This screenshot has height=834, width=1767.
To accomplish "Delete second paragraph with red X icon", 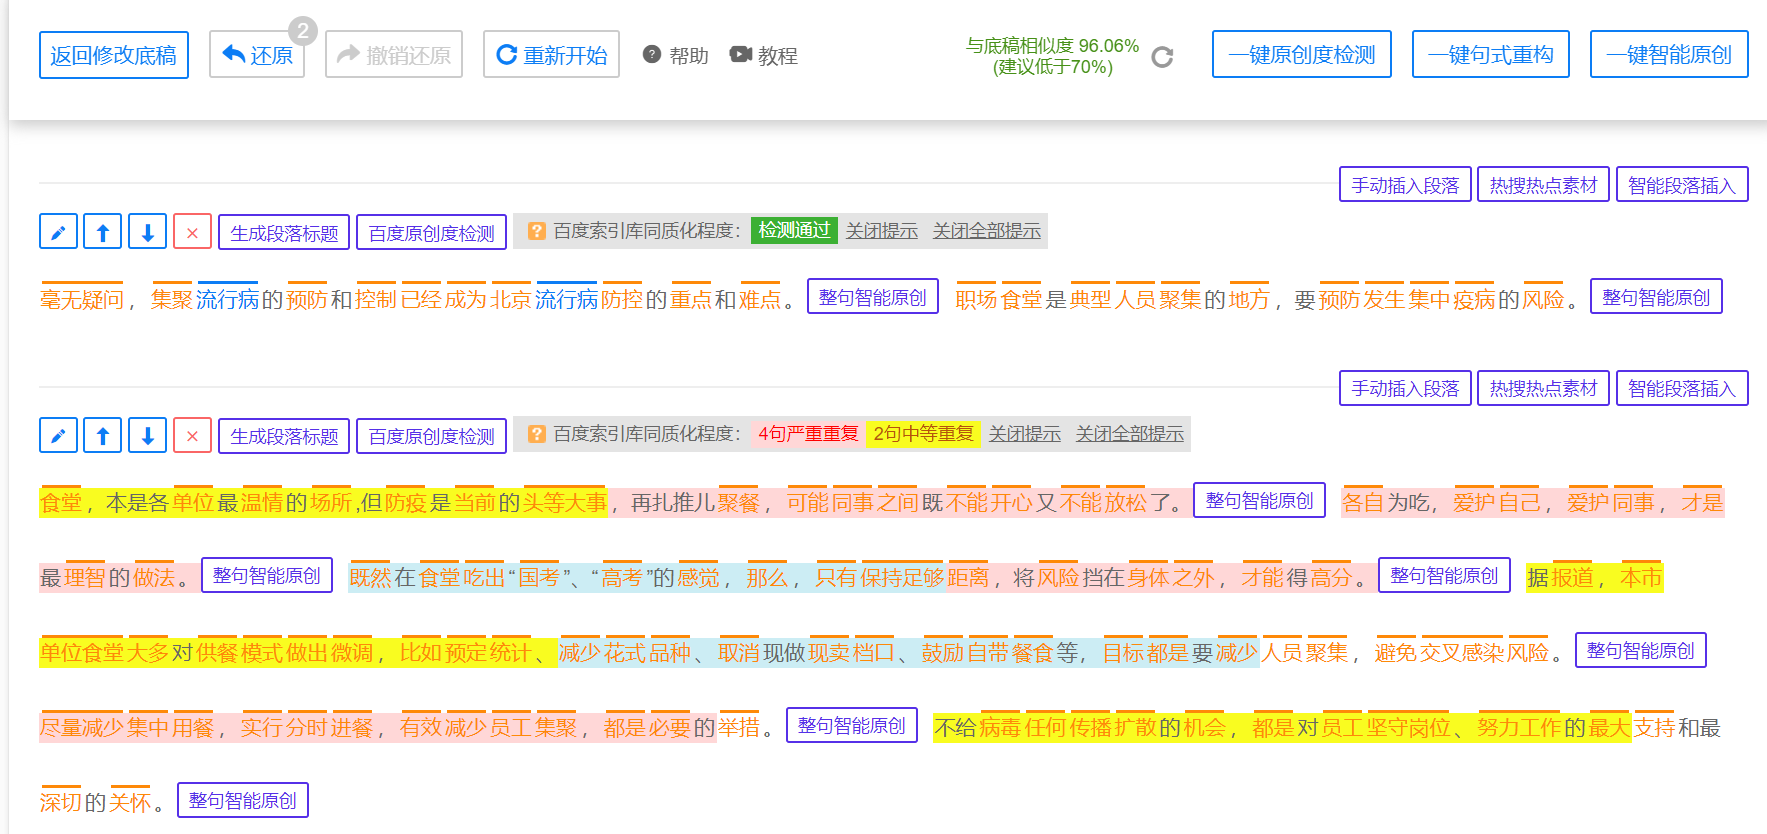I will pyautogui.click(x=192, y=435).
